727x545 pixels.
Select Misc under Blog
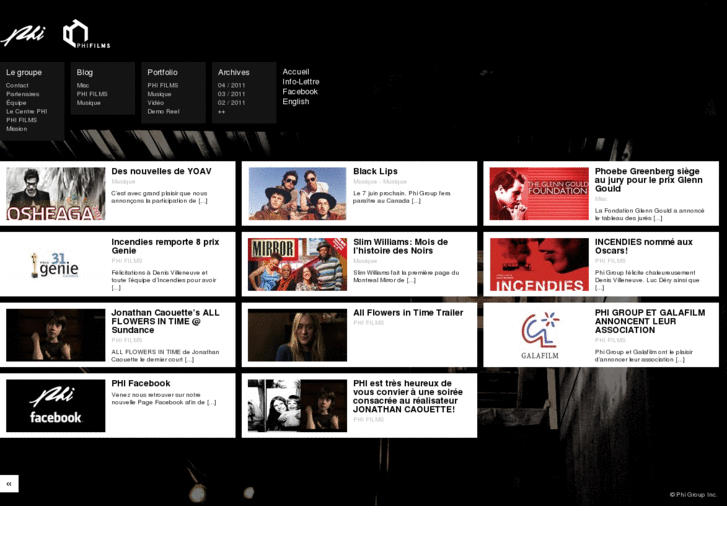pyautogui.click(x=83, y=85)
